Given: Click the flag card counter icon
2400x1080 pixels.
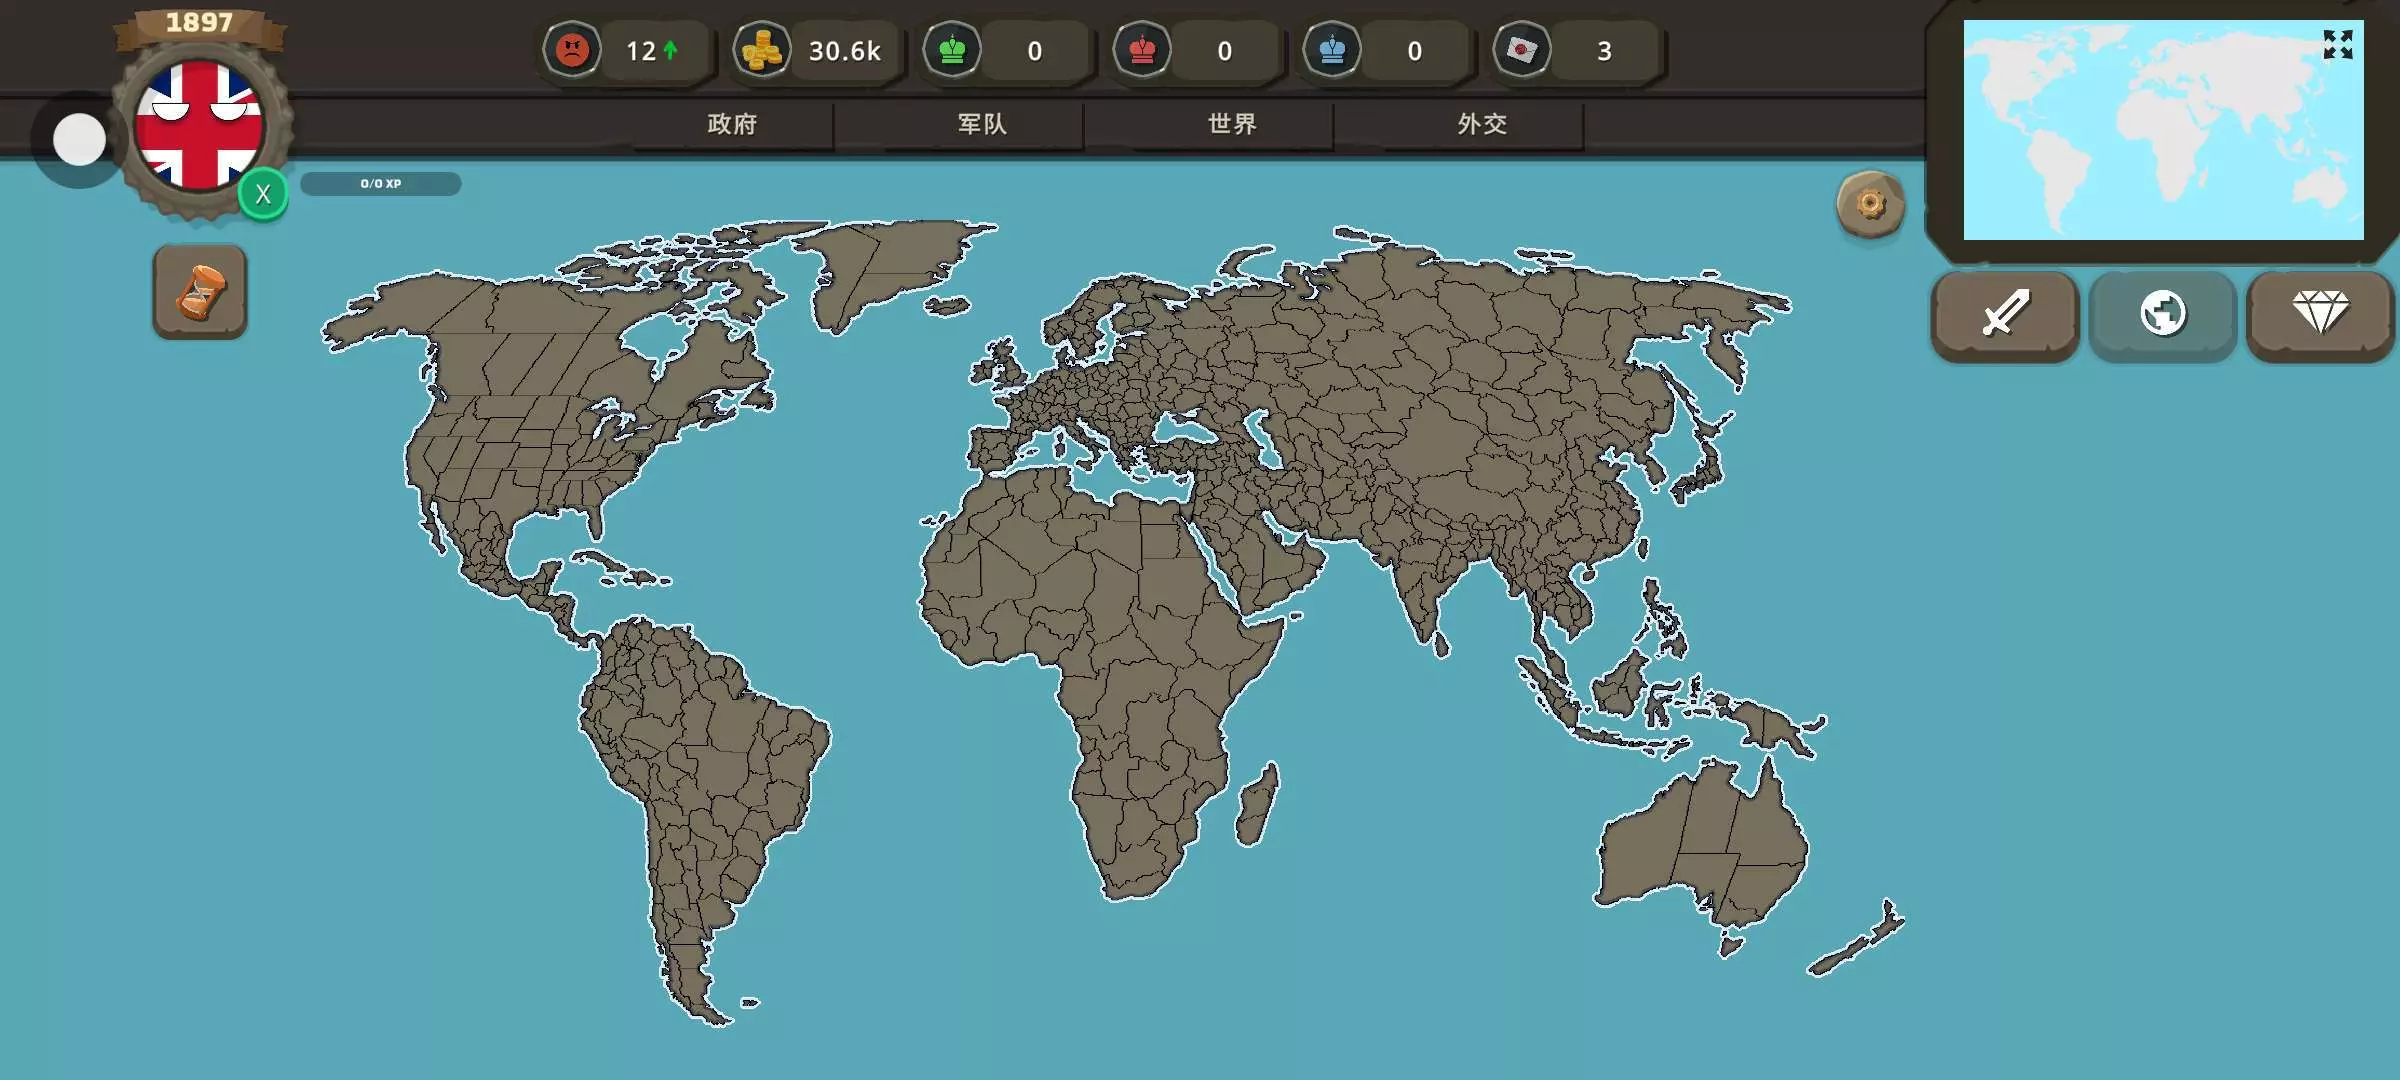Looking at the screenshot, I should click(1522, 50).
